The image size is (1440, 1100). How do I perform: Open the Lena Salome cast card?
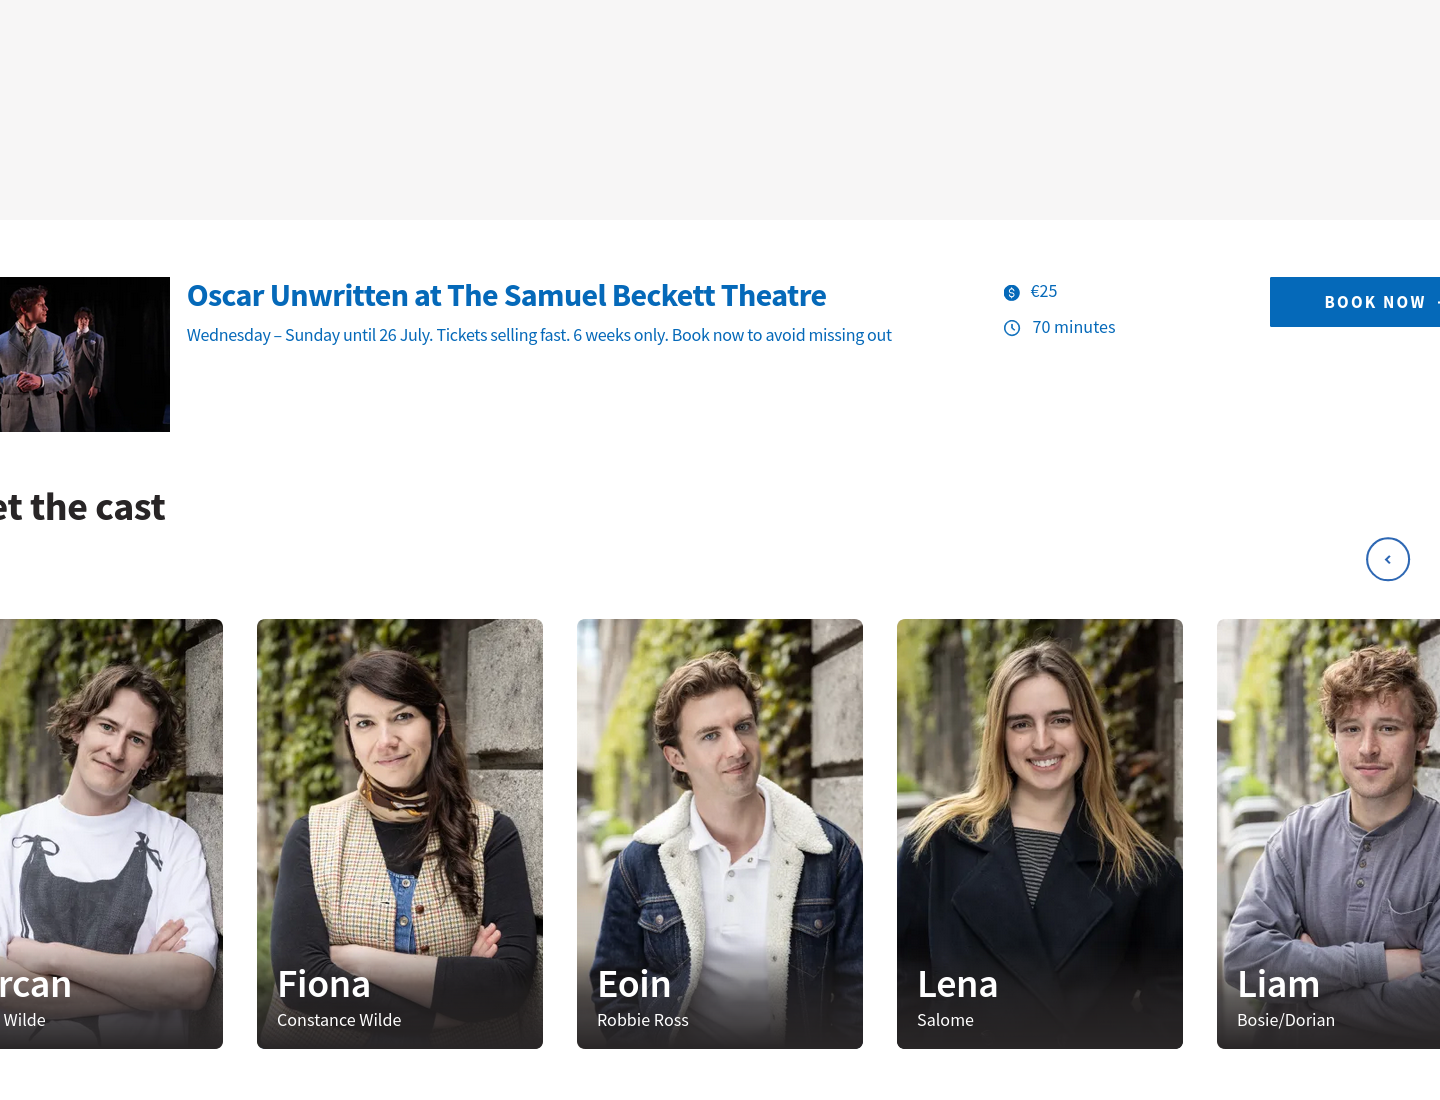1040,834
